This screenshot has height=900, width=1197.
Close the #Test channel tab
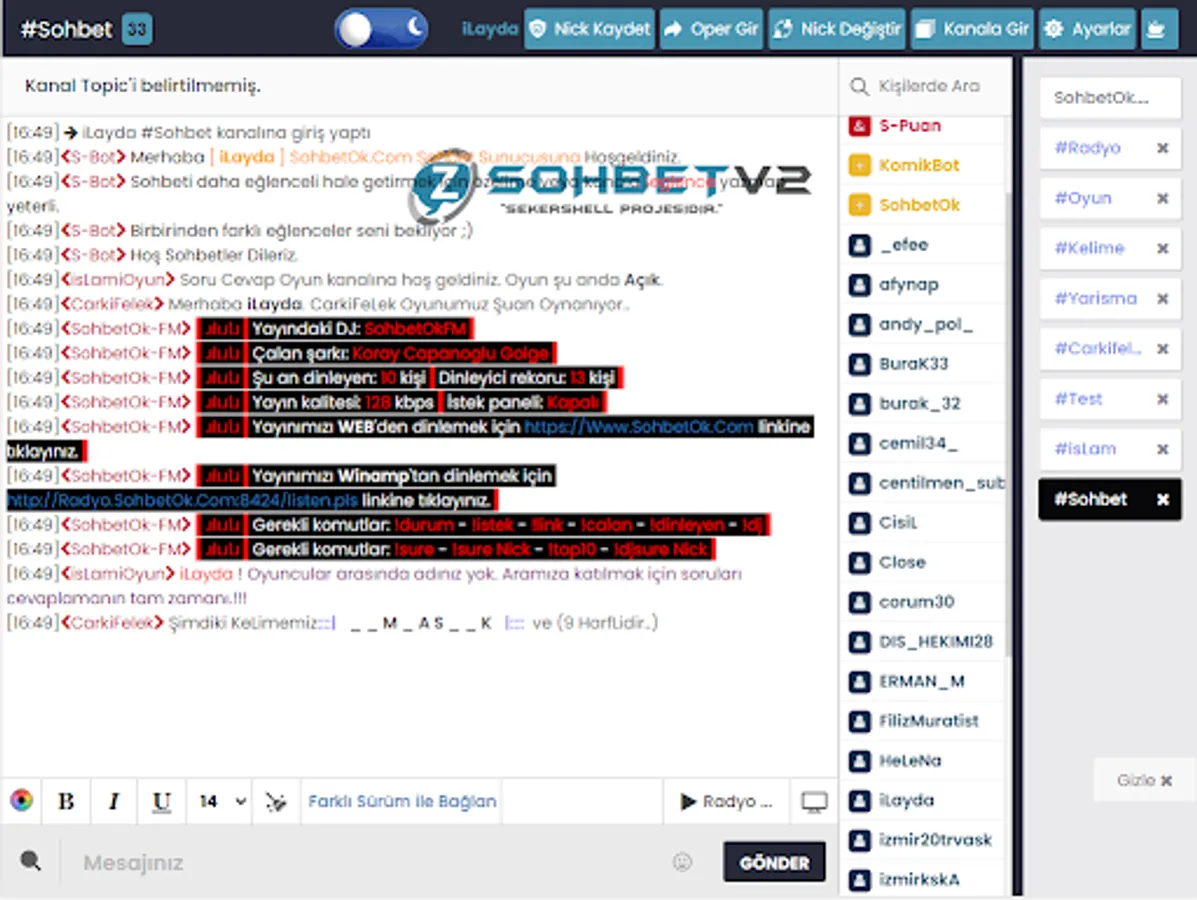coord(1162,399)
